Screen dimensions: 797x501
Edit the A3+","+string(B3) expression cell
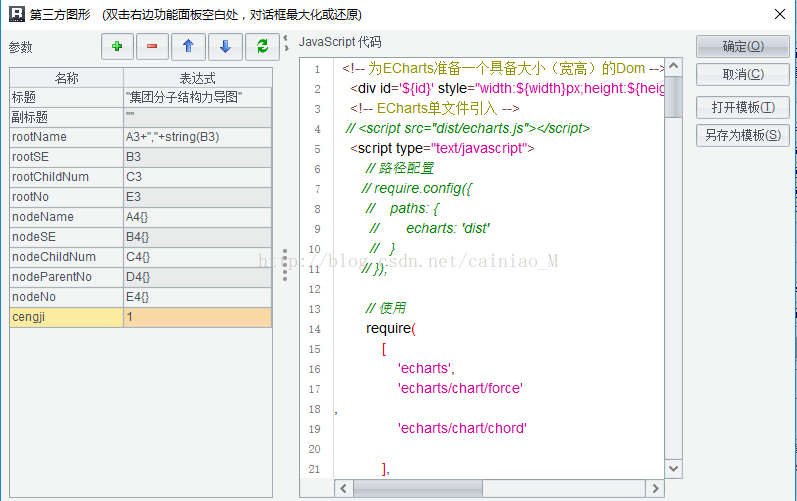198,137
